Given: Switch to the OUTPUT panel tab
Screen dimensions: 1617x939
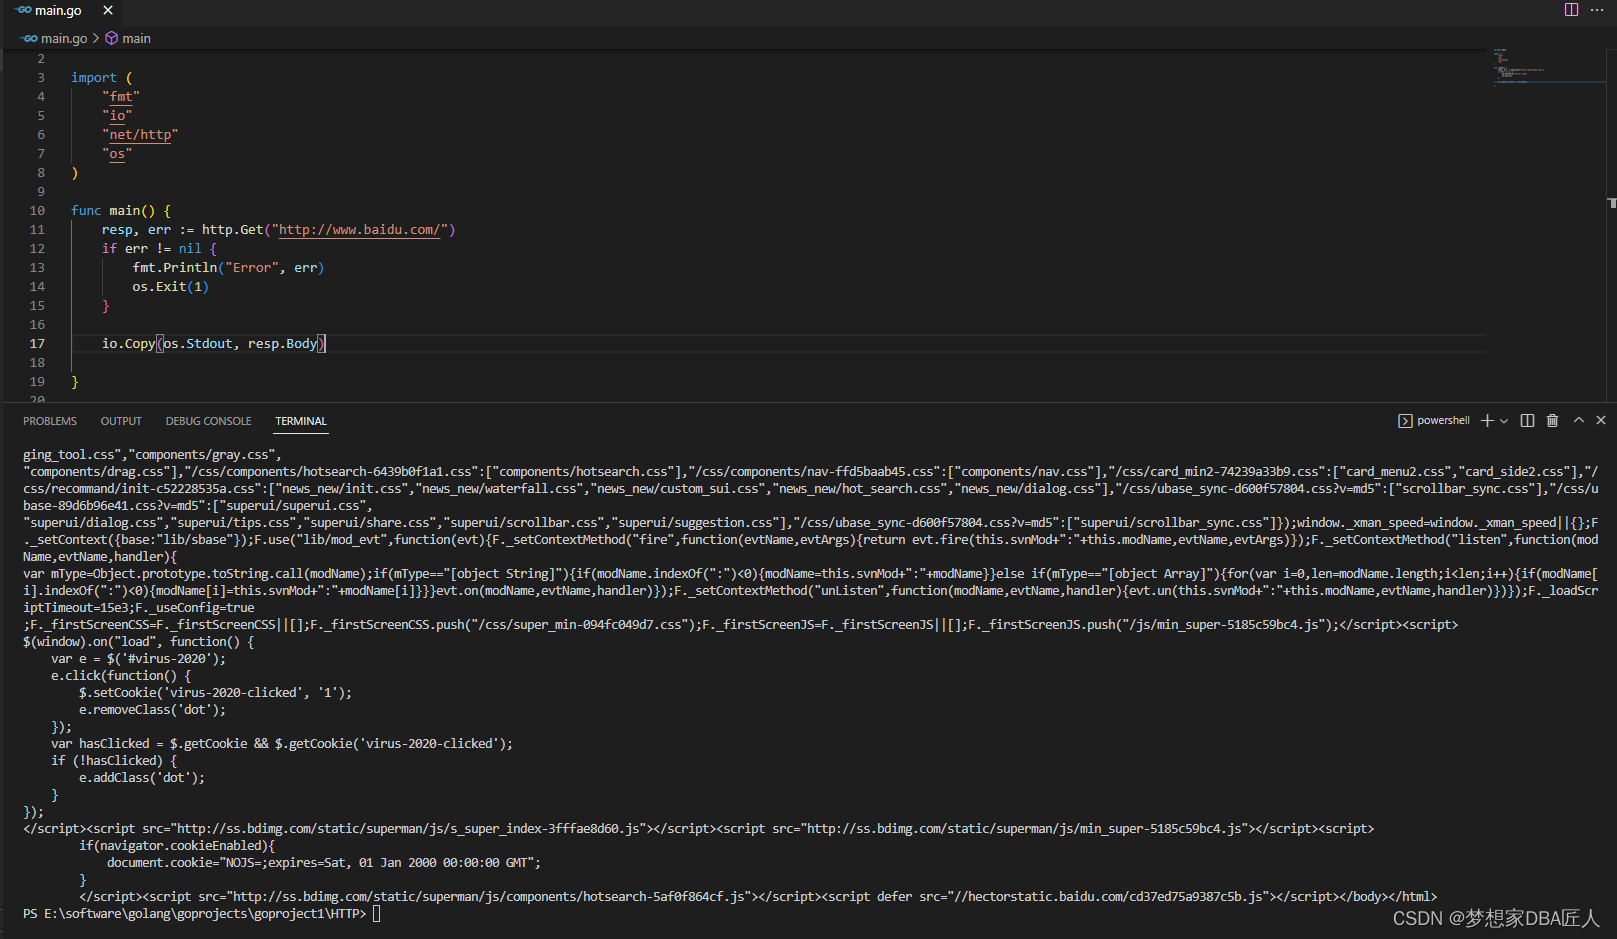Looking at the screenshot, I should point(121,421).
